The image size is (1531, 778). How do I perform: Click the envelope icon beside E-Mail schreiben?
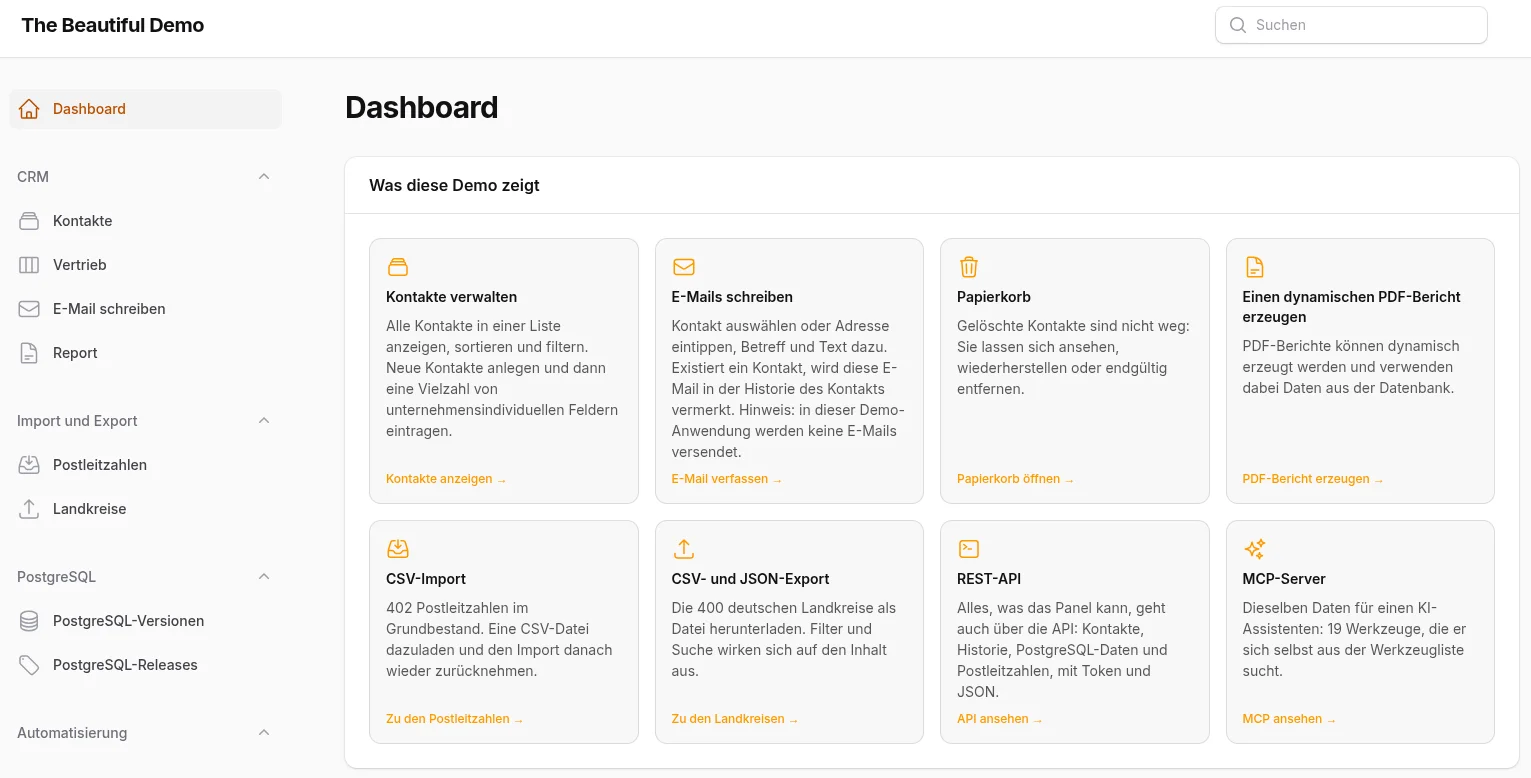coord(29,309)
